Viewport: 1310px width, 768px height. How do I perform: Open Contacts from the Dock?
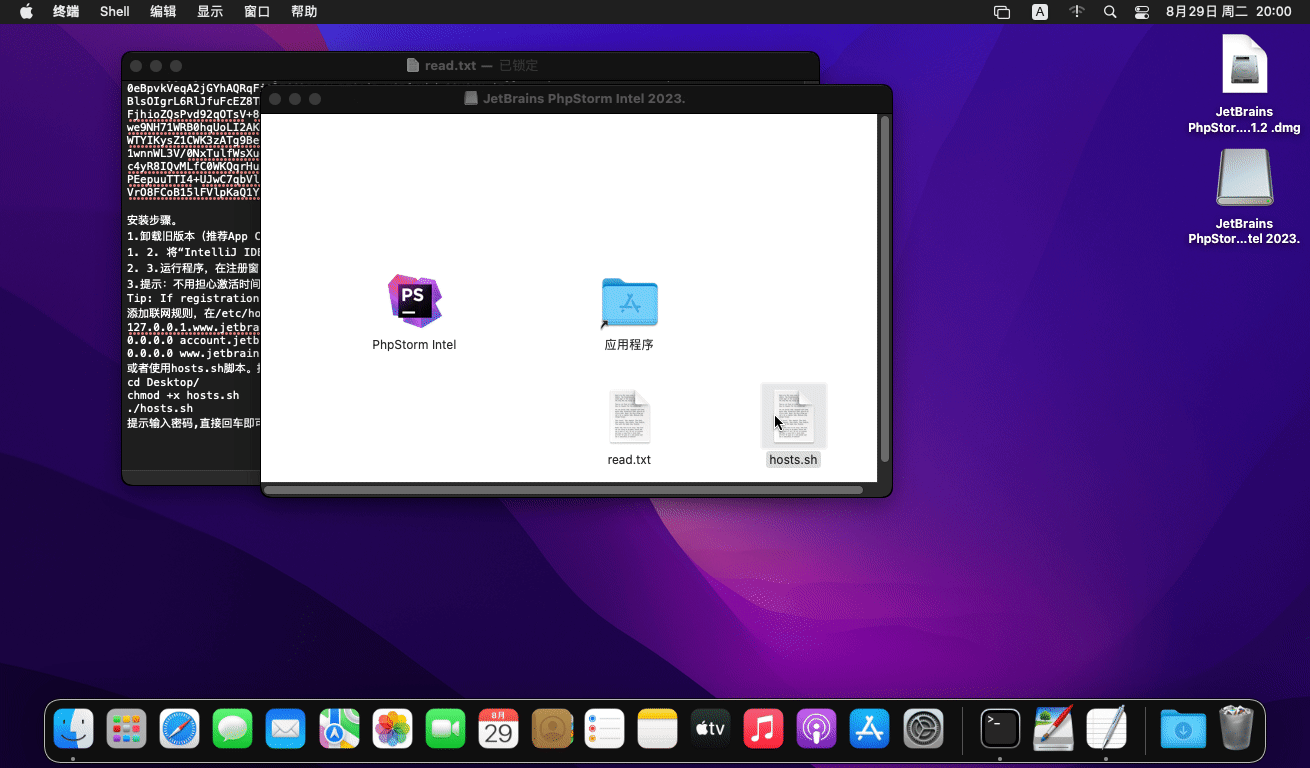coord(551,729)
